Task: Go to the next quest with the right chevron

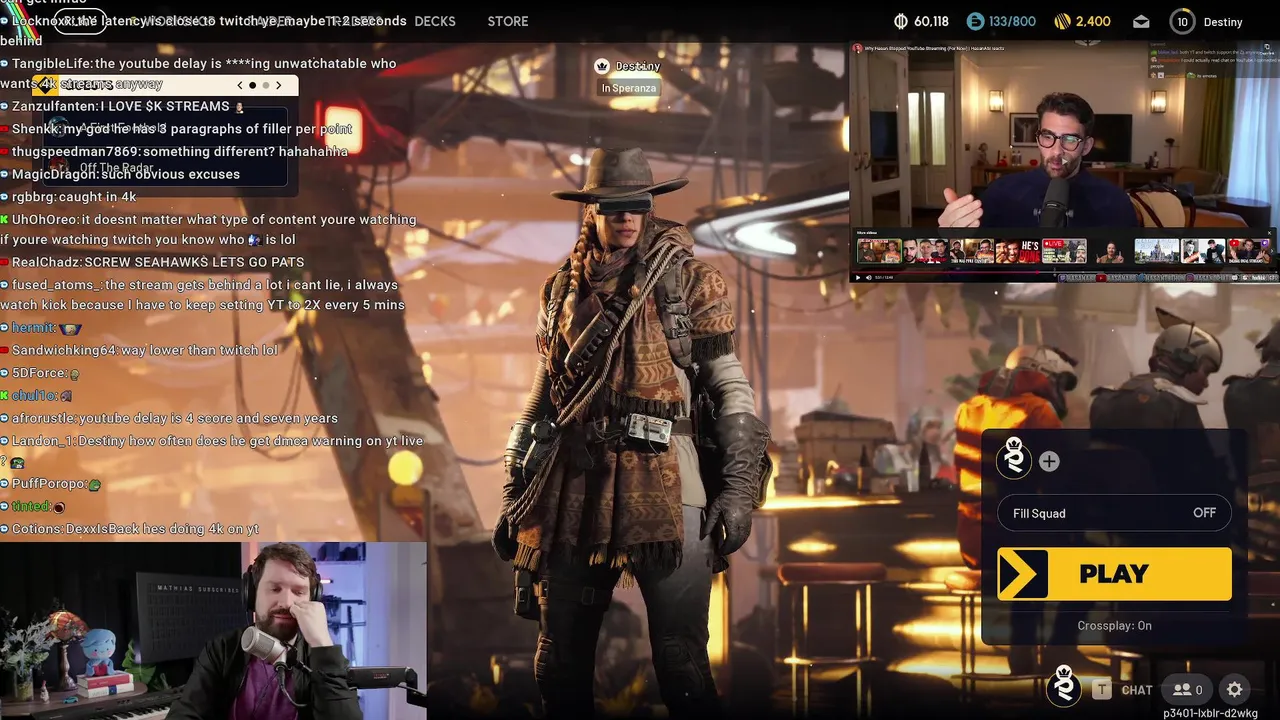Action: pyautogui.click(x=278, y=85)
